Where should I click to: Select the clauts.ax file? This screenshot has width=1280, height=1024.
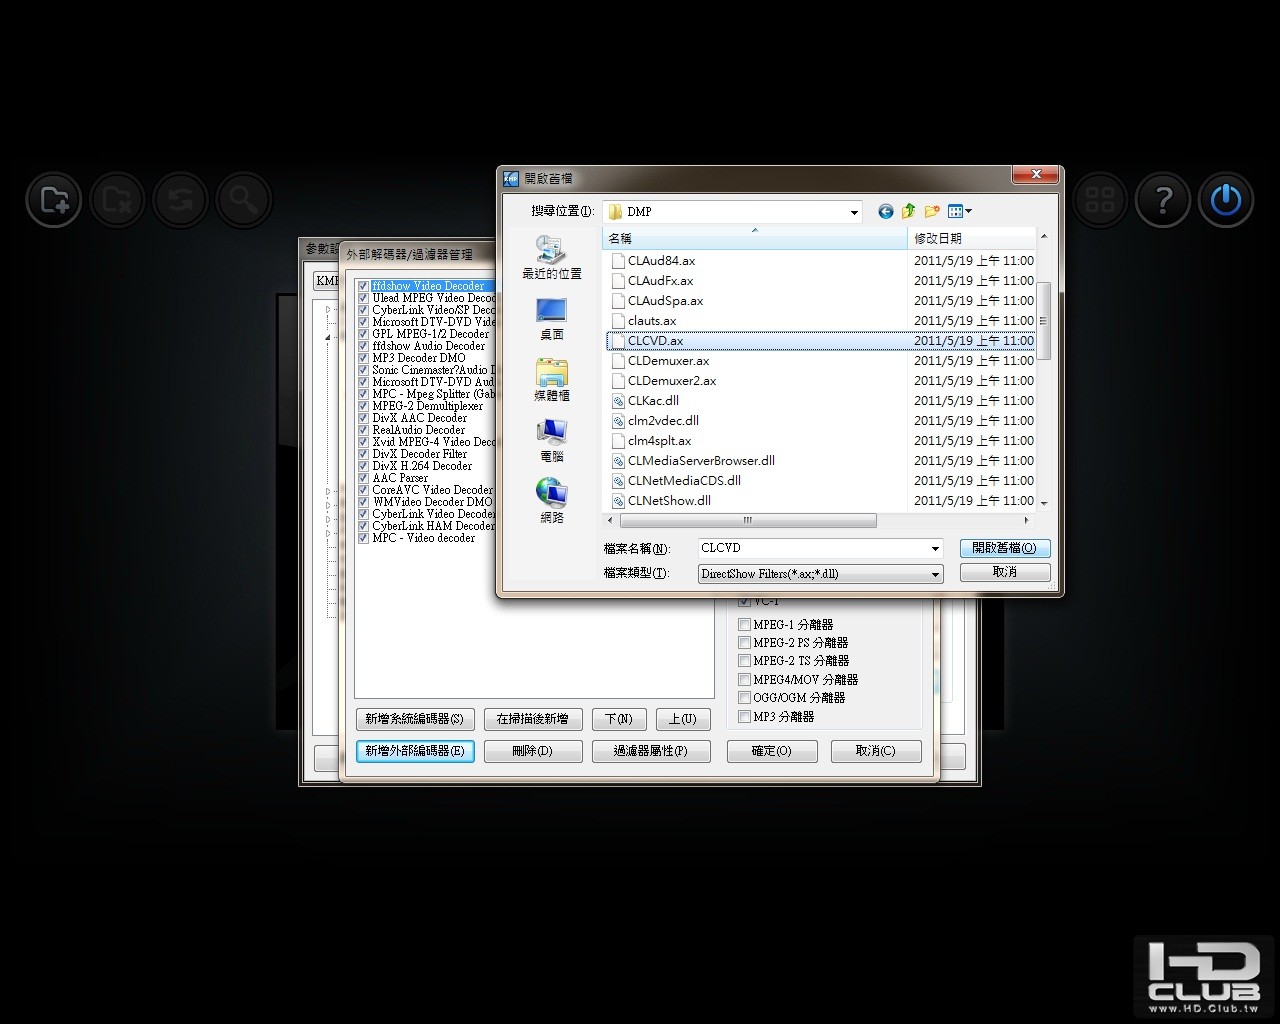[x=651, y=321]
